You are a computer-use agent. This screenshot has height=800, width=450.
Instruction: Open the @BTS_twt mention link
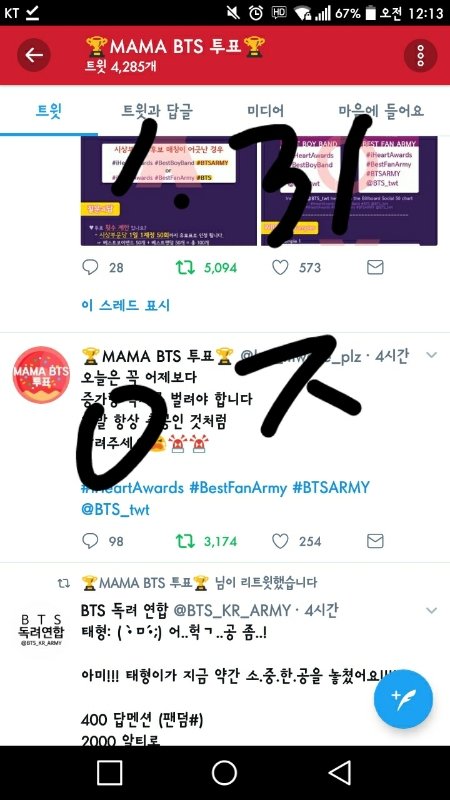115,509
